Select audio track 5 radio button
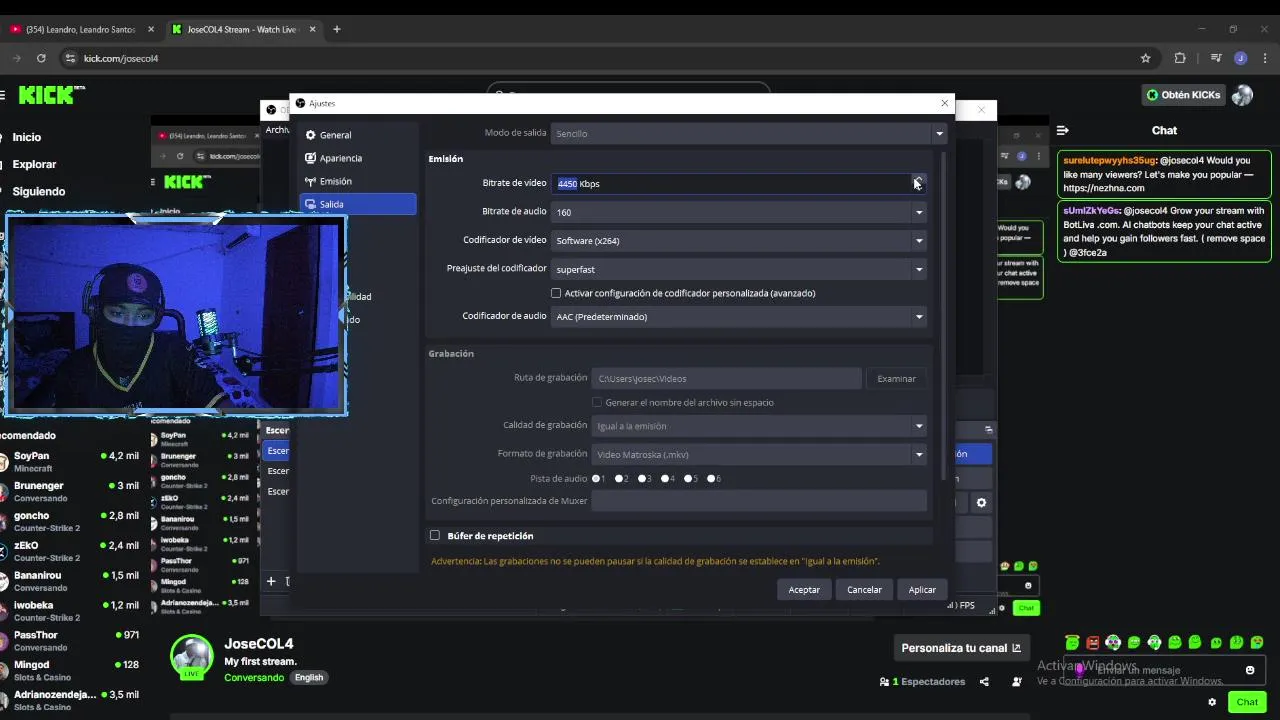Viewport: 1280px width, 720px height. tap(688, 479)
